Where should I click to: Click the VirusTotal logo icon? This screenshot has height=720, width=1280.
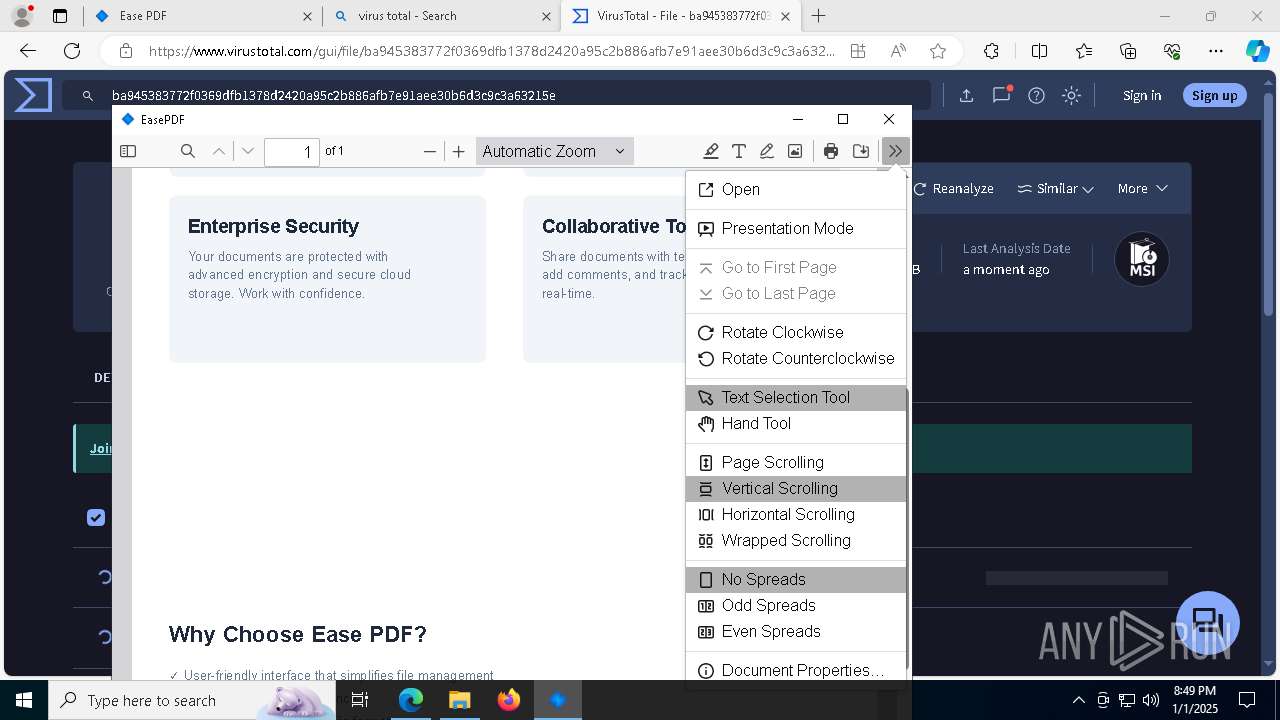[33, 95]
